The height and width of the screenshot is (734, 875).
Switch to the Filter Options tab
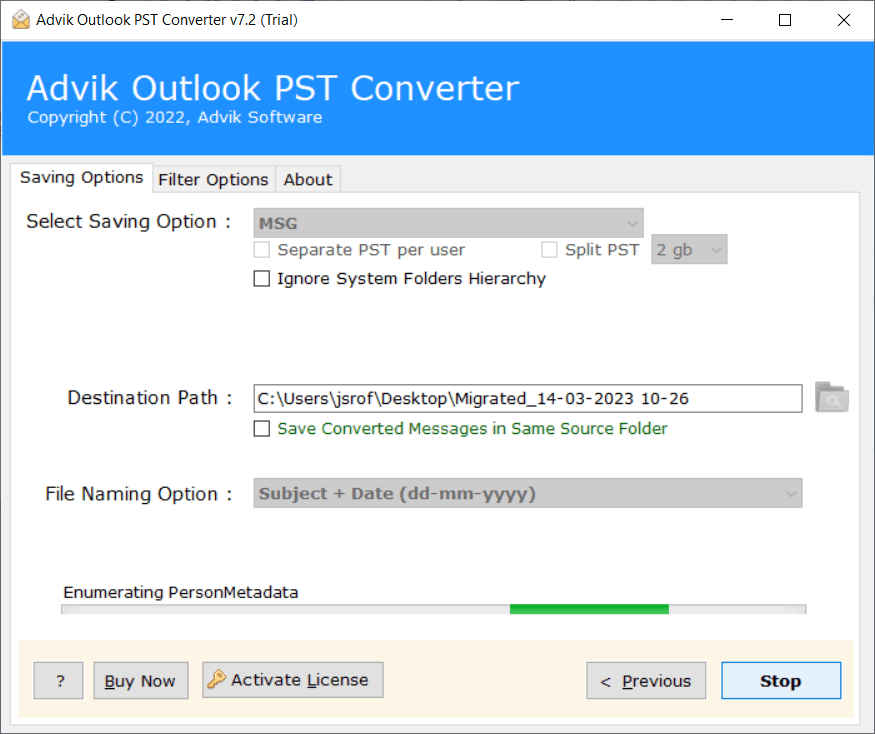click(213, 180)
